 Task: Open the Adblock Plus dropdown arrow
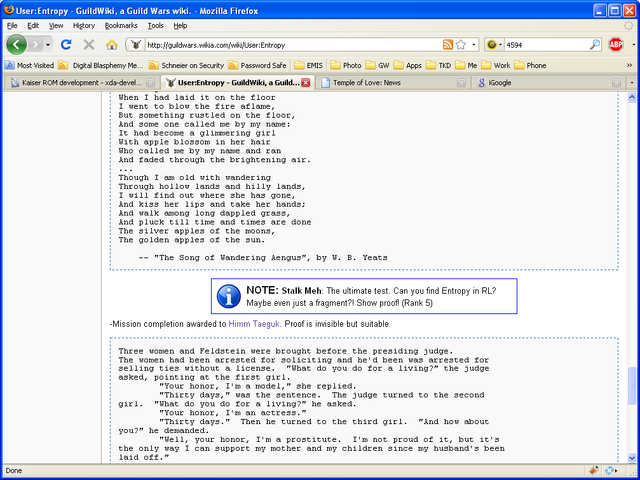pyautogui.click(x=633, y=44)
